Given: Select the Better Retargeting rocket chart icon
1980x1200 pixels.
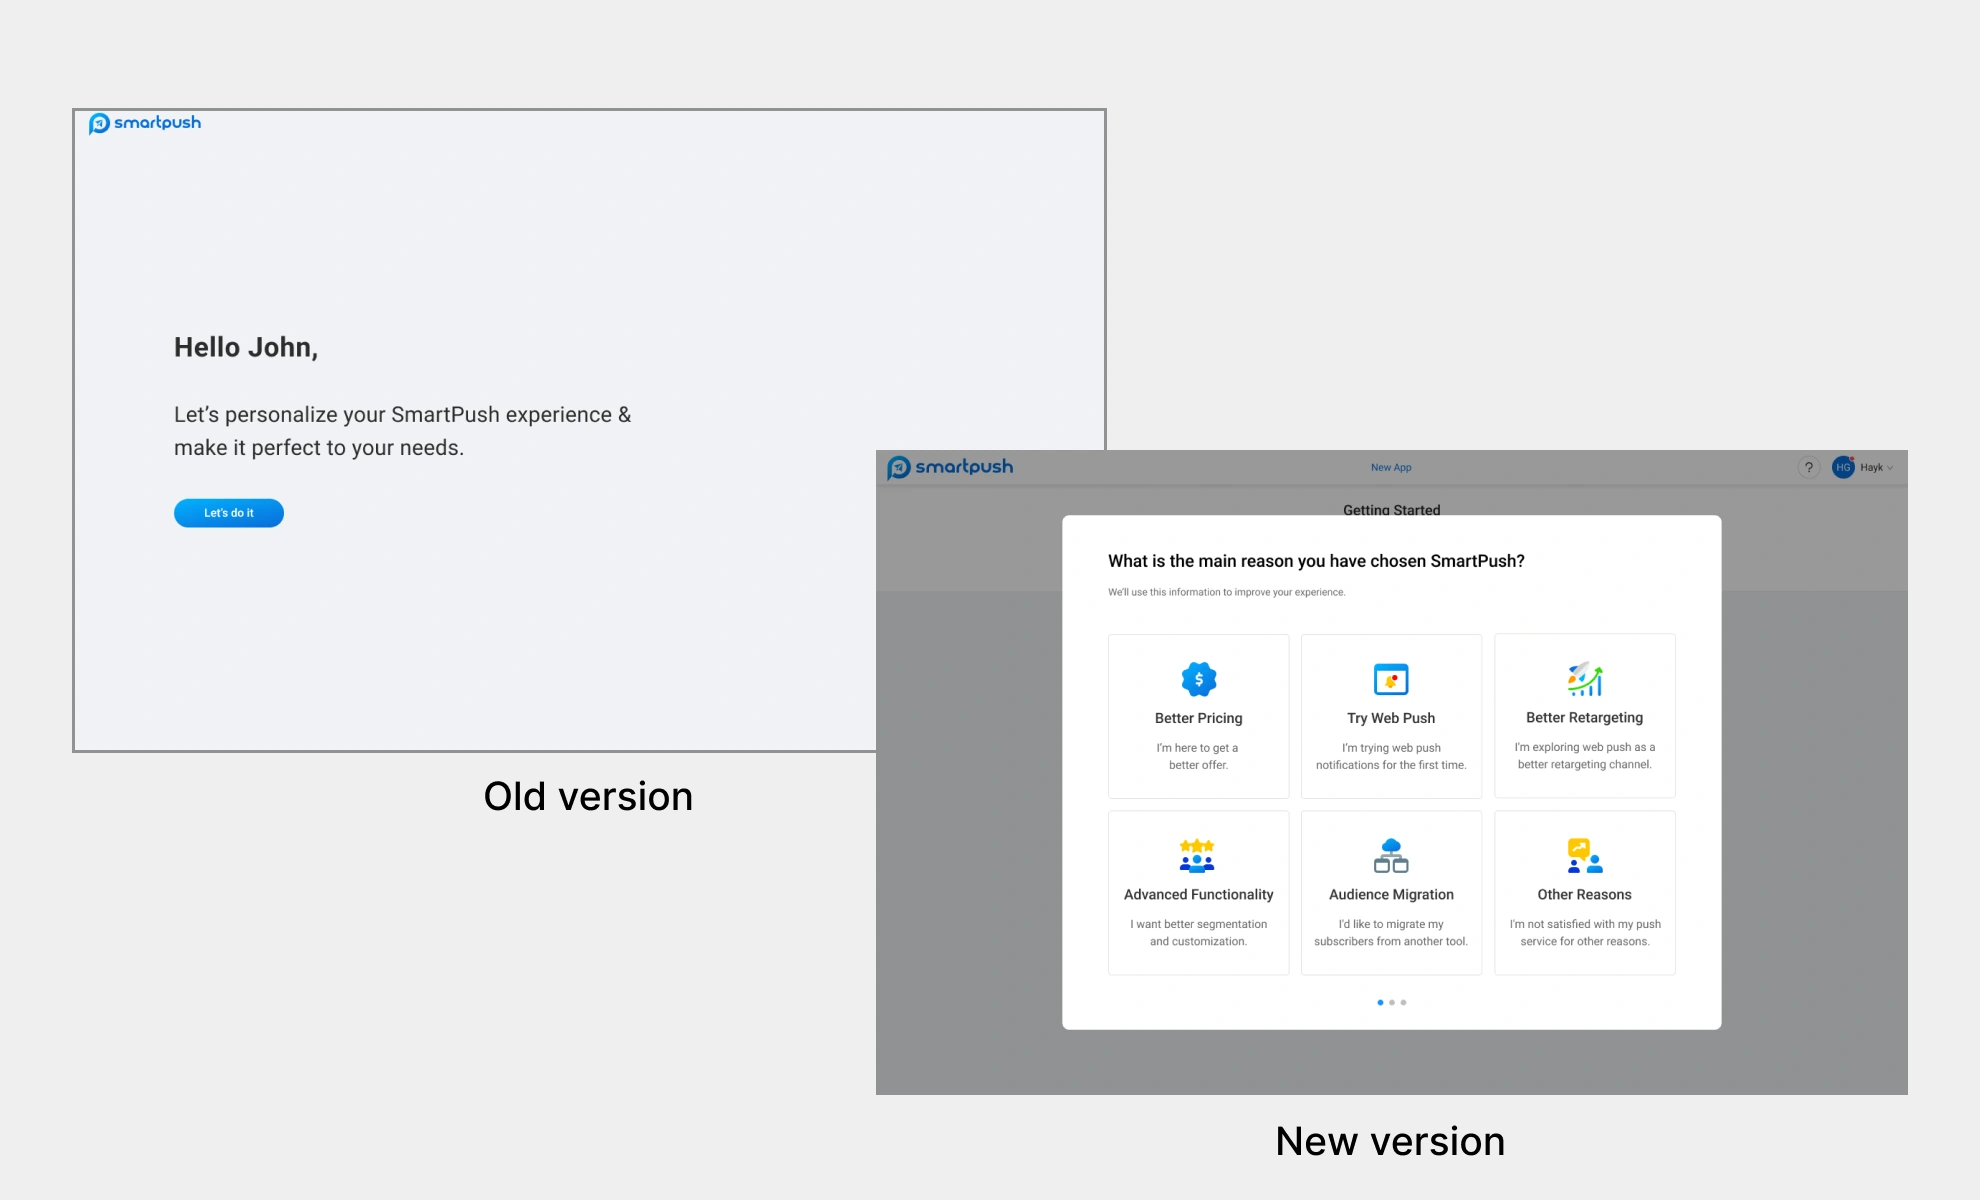Looking at the screenshot, I should click(x=1584, y=680).
